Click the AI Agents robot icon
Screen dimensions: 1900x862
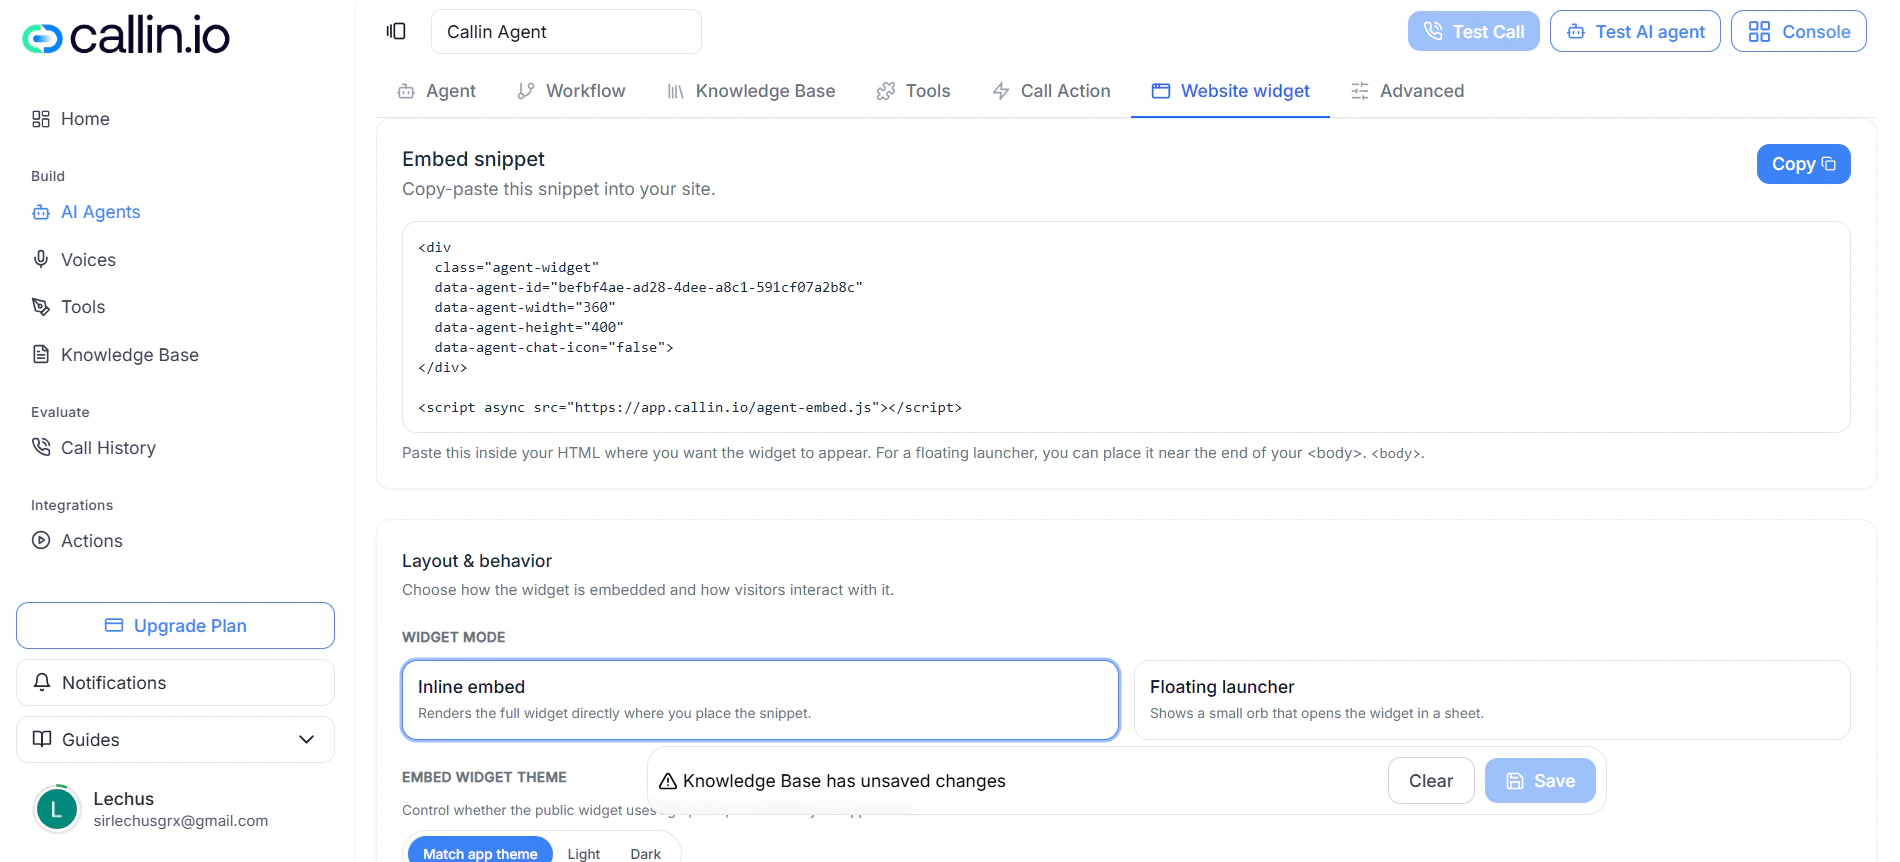[41, 212]
